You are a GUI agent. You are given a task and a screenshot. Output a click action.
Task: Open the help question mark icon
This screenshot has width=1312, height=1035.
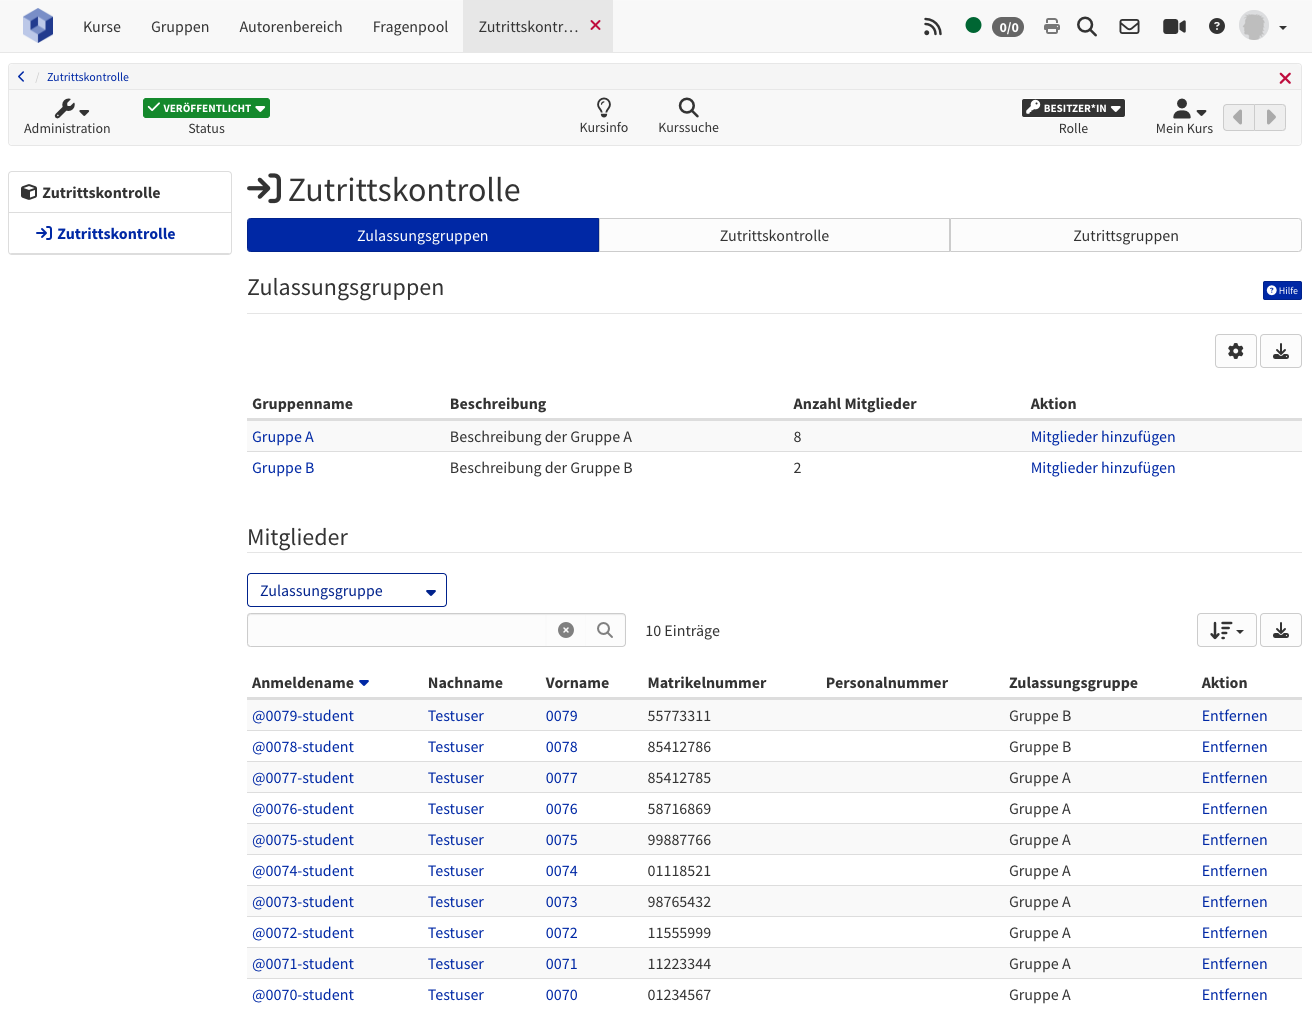pyautogui.click(x=1216, y=27)
